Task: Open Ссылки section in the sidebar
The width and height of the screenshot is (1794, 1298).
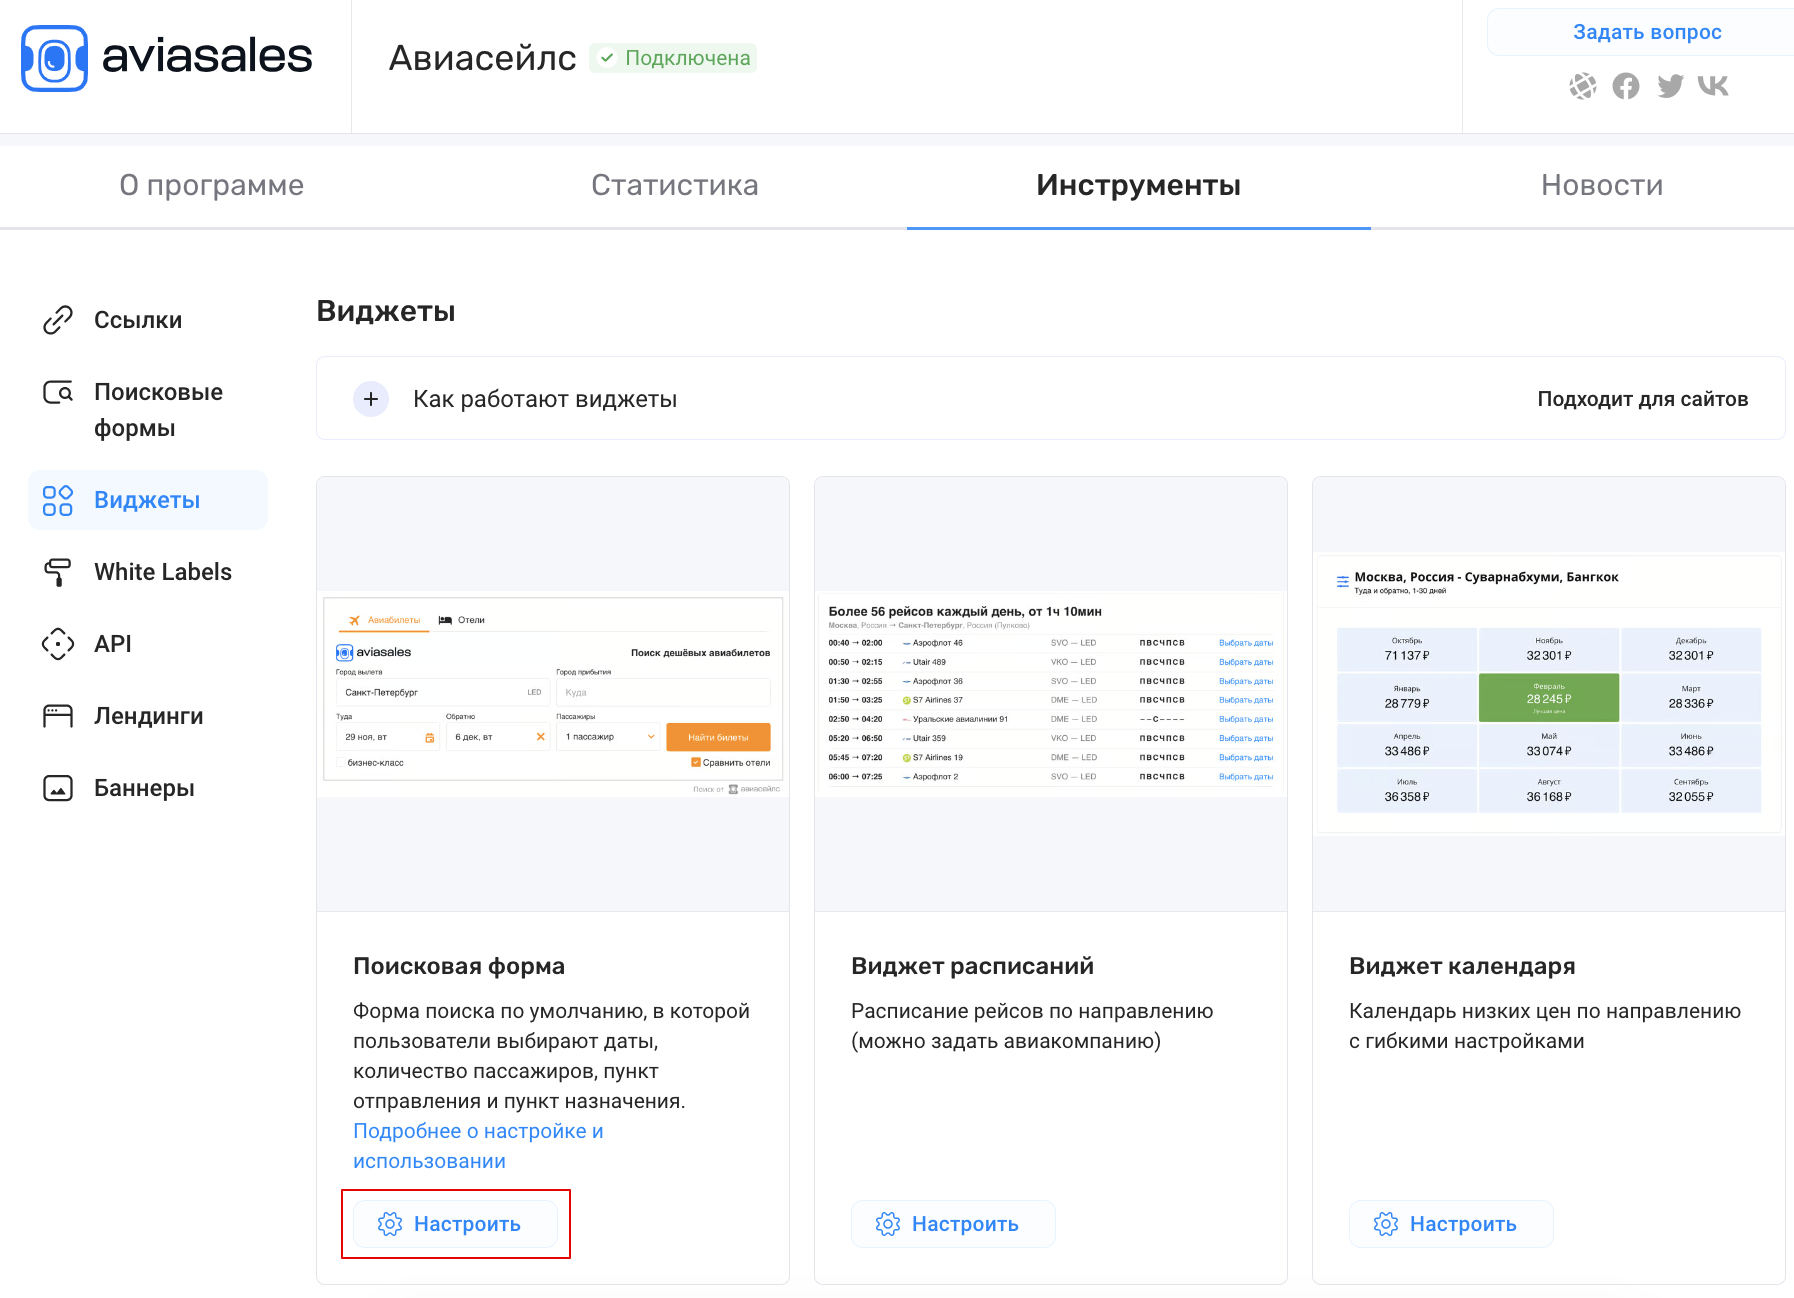Action: (x=137, y=320)
